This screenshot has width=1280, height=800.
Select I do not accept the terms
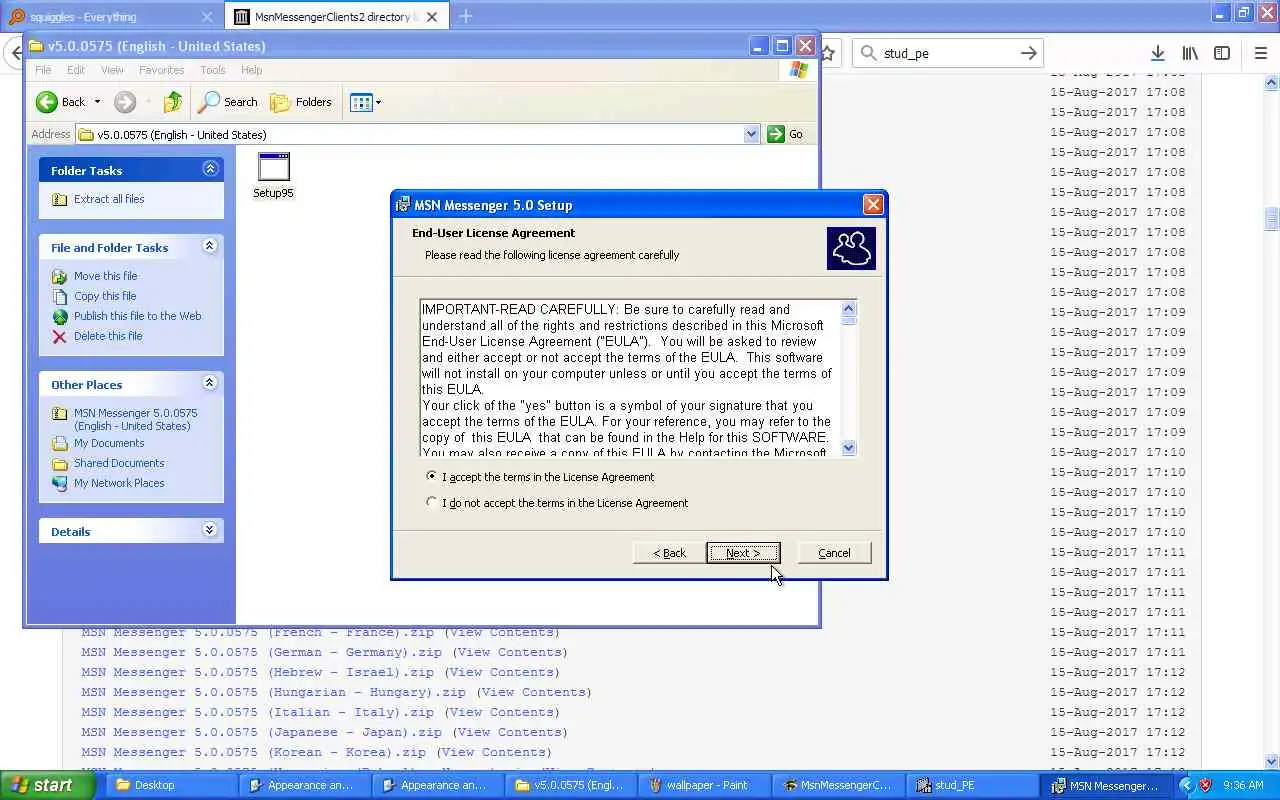coord(431,502)
